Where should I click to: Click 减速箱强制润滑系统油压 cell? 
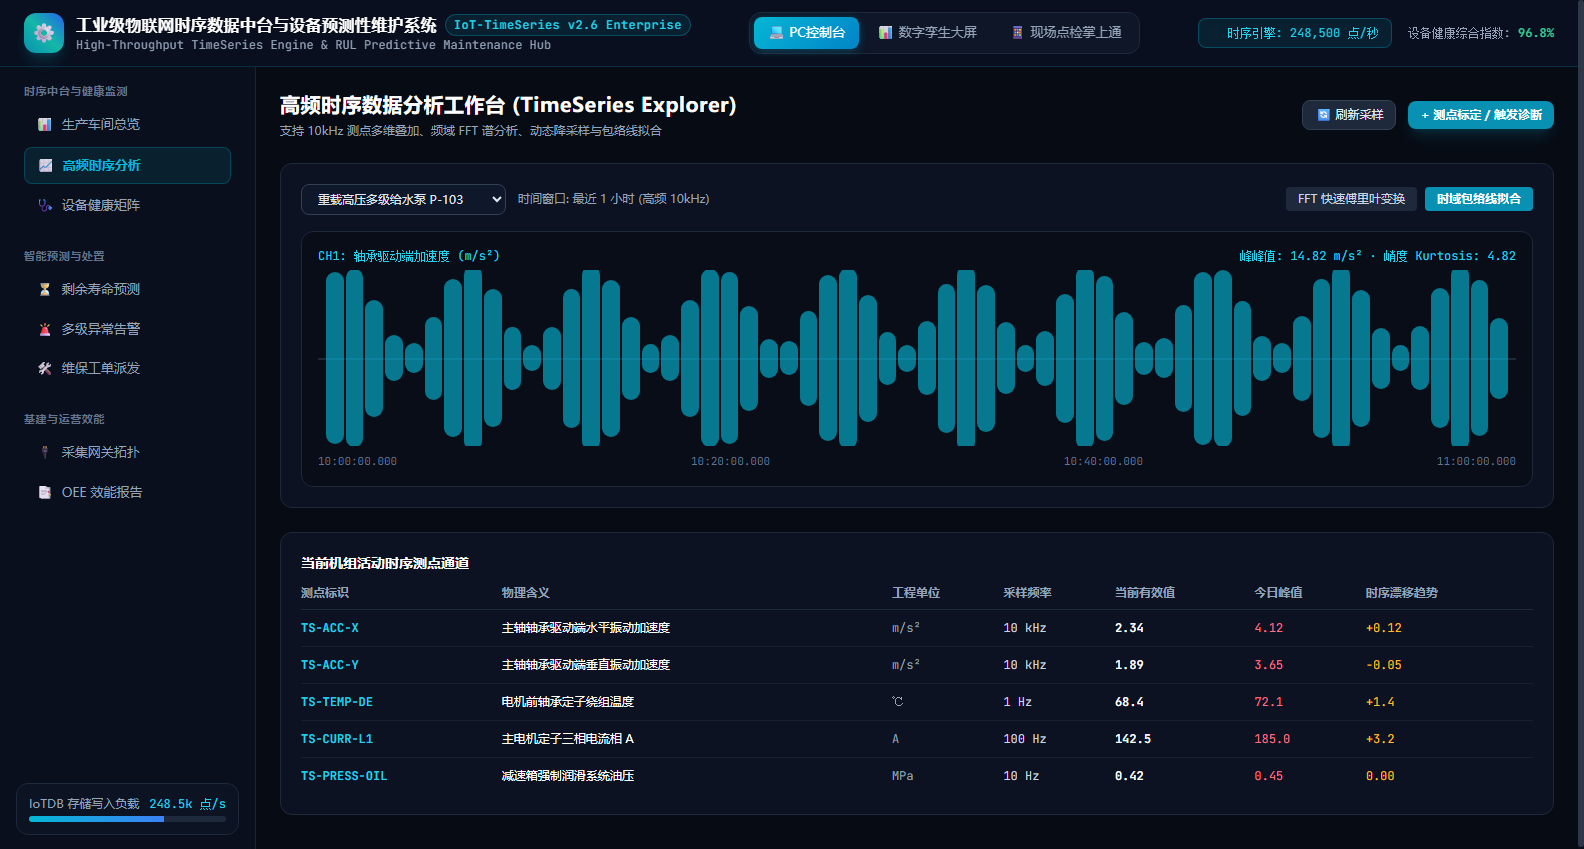click(568, 776)
